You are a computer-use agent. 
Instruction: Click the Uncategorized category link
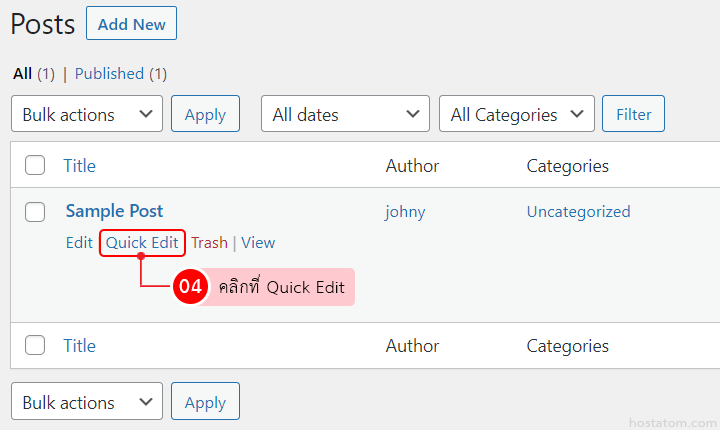pos(578,211)
